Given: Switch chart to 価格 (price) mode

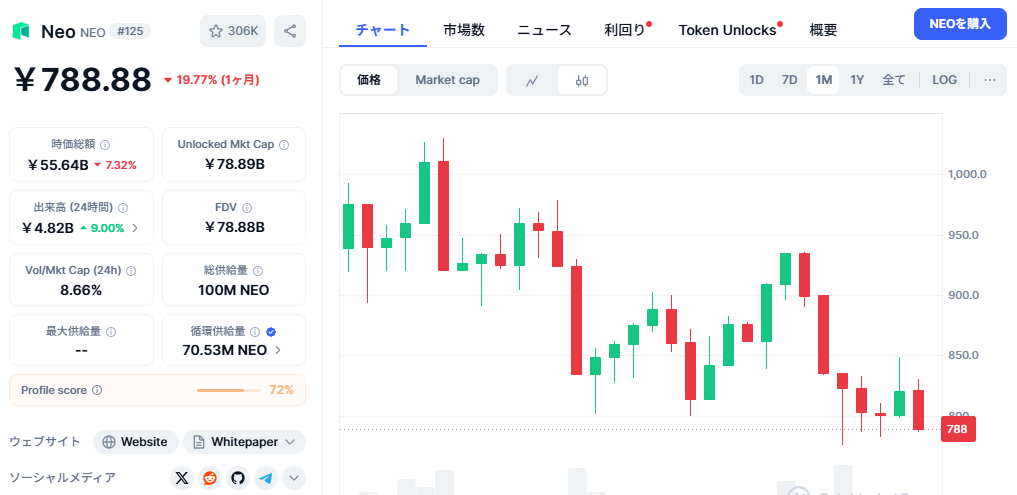Looking at the screenshot, I should coord(369,80).
